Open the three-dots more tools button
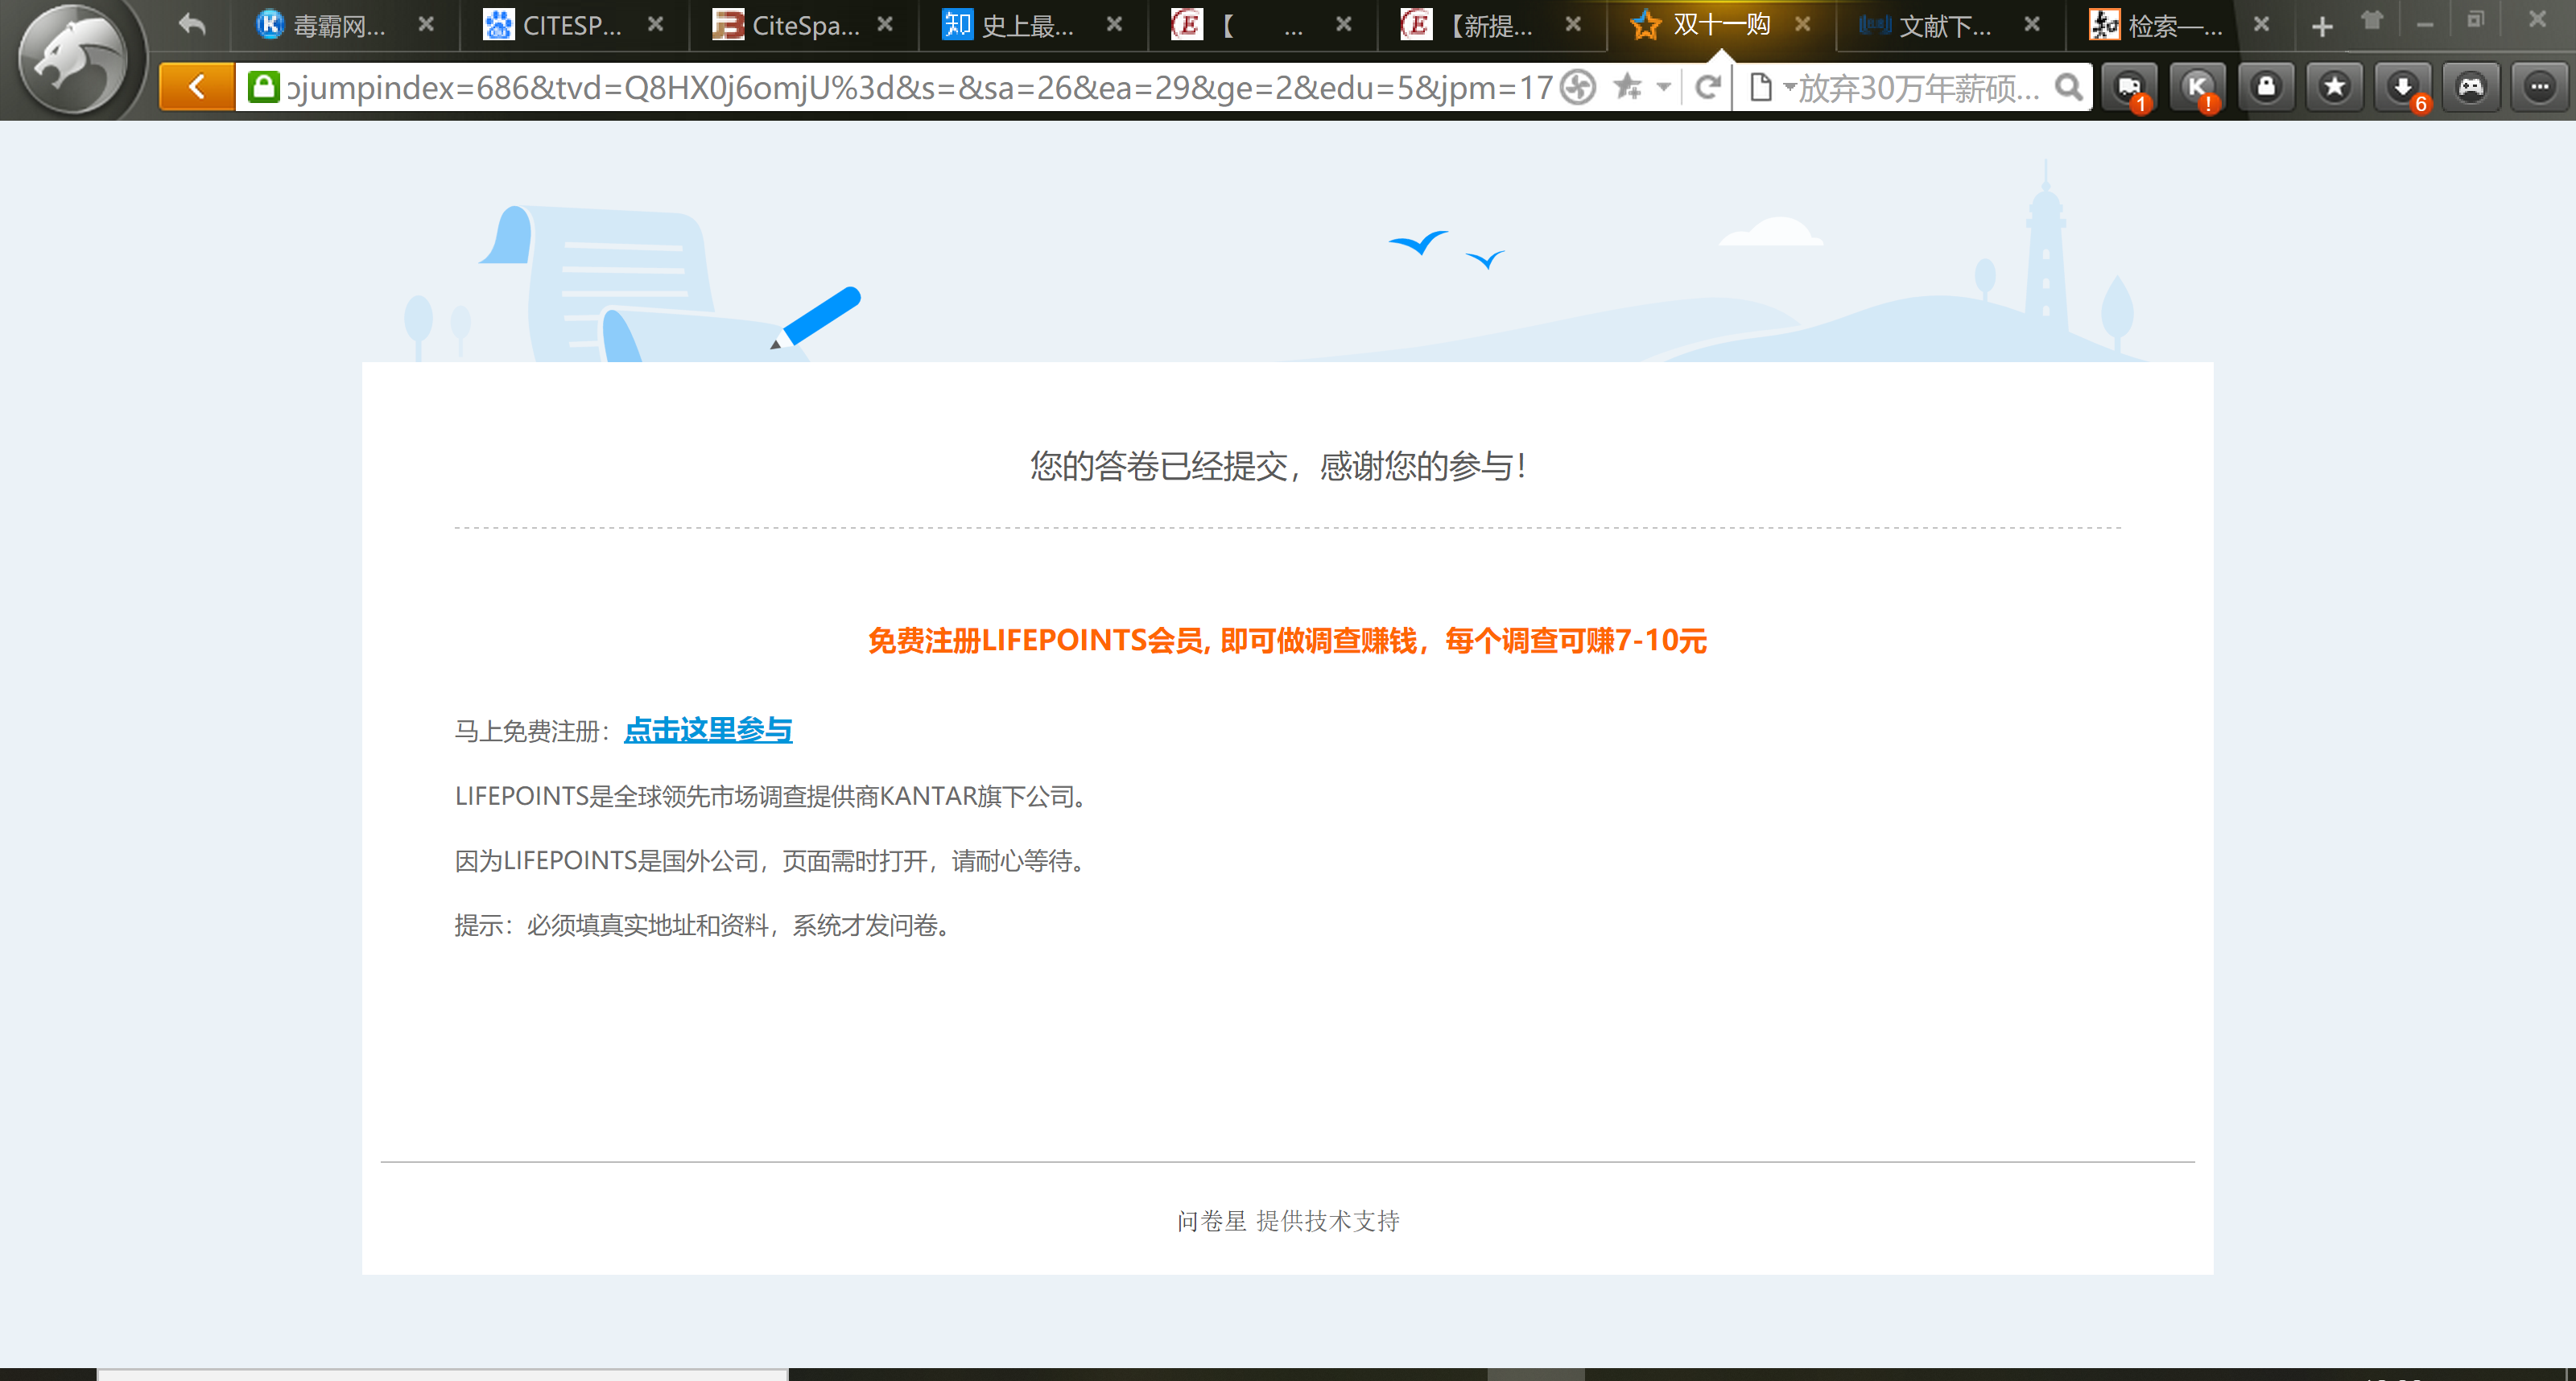Screen dimensions: 2576x1381 [2539, 88]
